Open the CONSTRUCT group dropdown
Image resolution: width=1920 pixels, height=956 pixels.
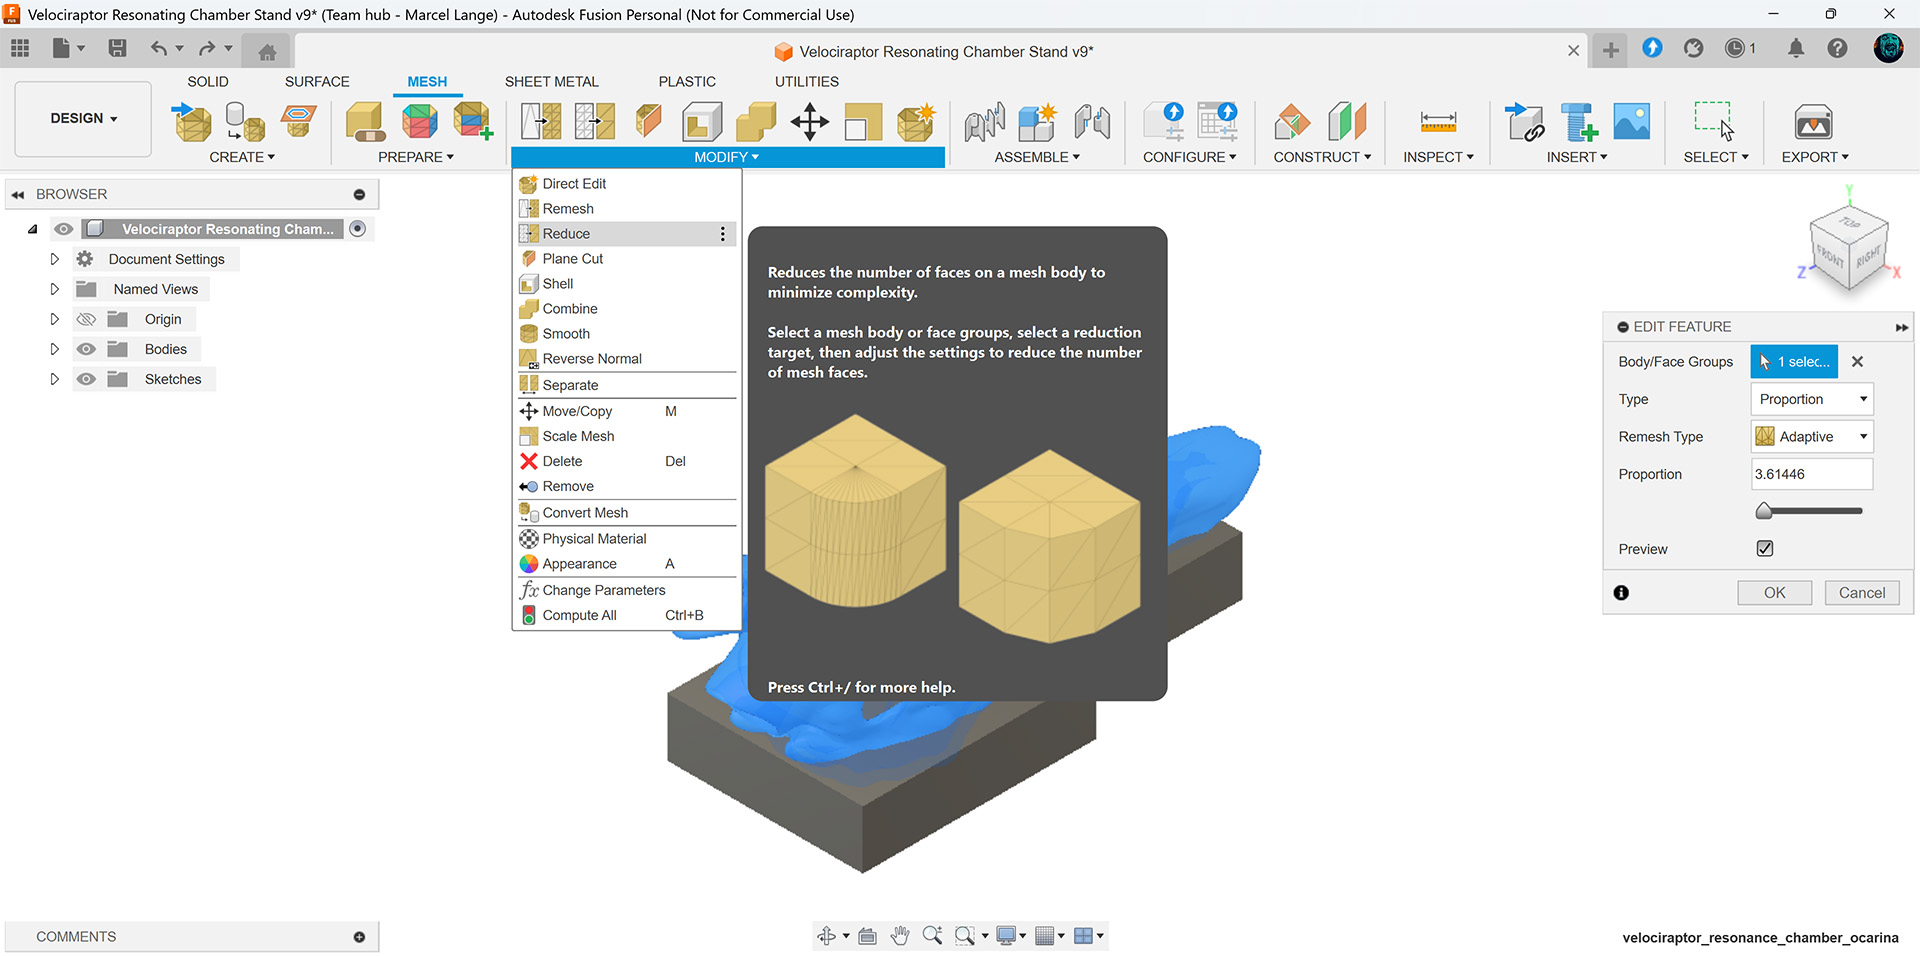[x=1322, y=157]
